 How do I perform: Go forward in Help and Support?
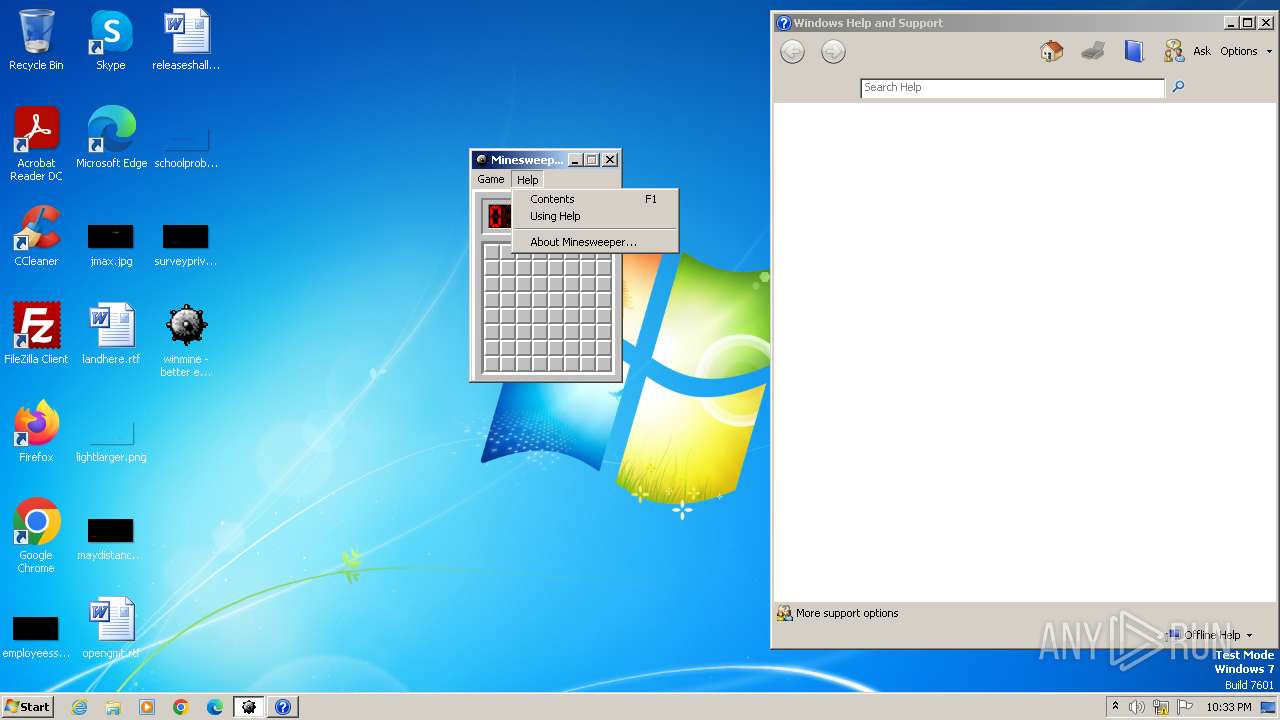click(x=833, y=52)
